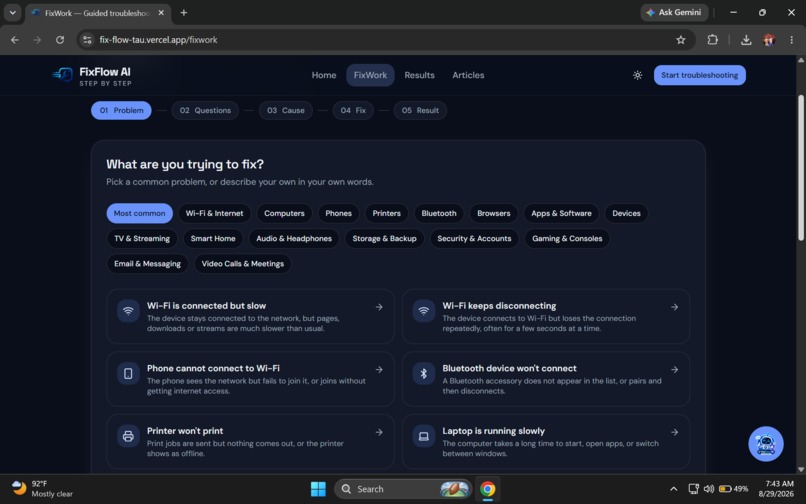Click the browser address bar URL
806x504 pixels.
click(158, 40)
